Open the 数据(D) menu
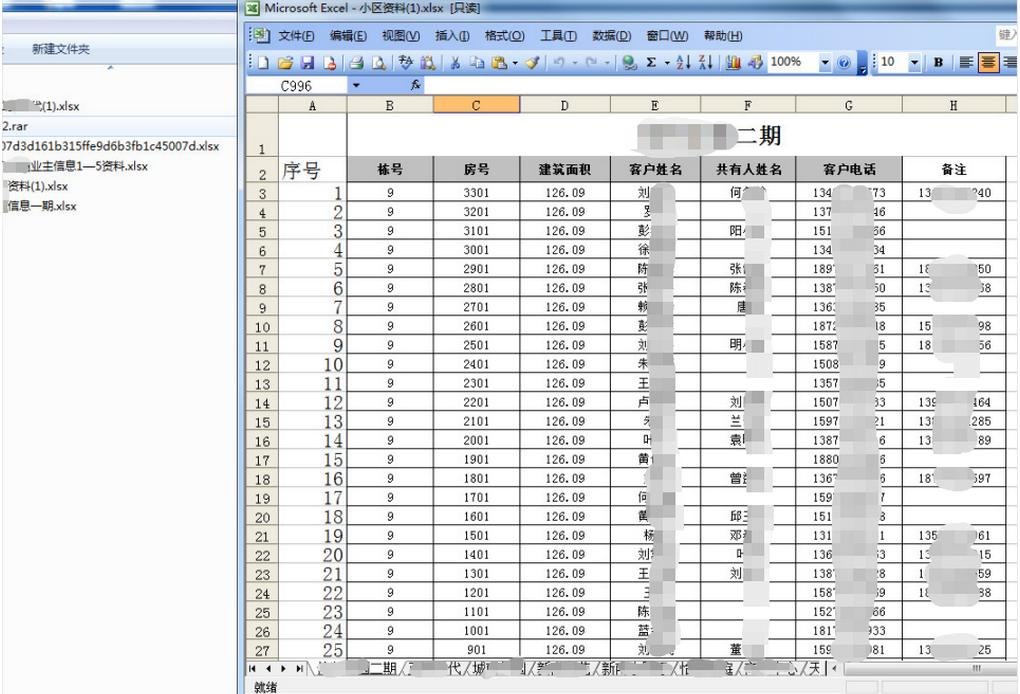Image resolution: width=1020 pixels, height=694 pixels. tap(611, 36)
